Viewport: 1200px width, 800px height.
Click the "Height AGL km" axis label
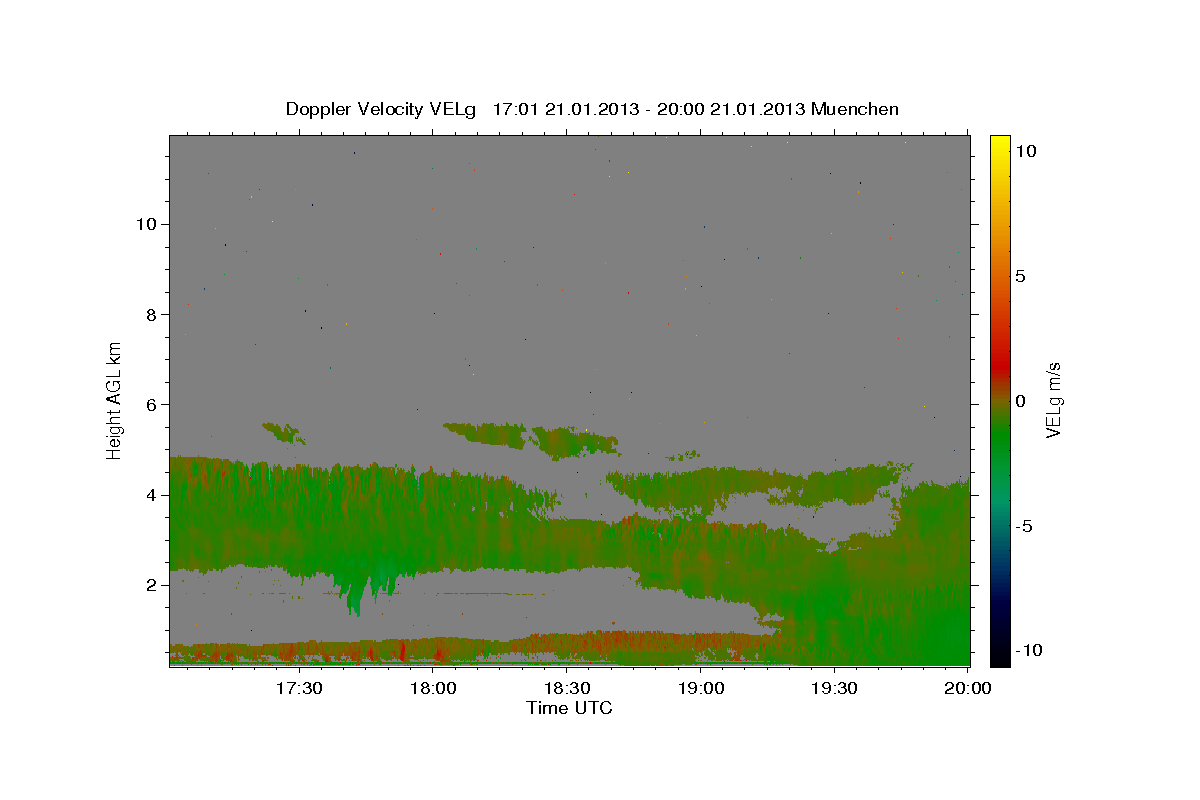tap(115, 399)
